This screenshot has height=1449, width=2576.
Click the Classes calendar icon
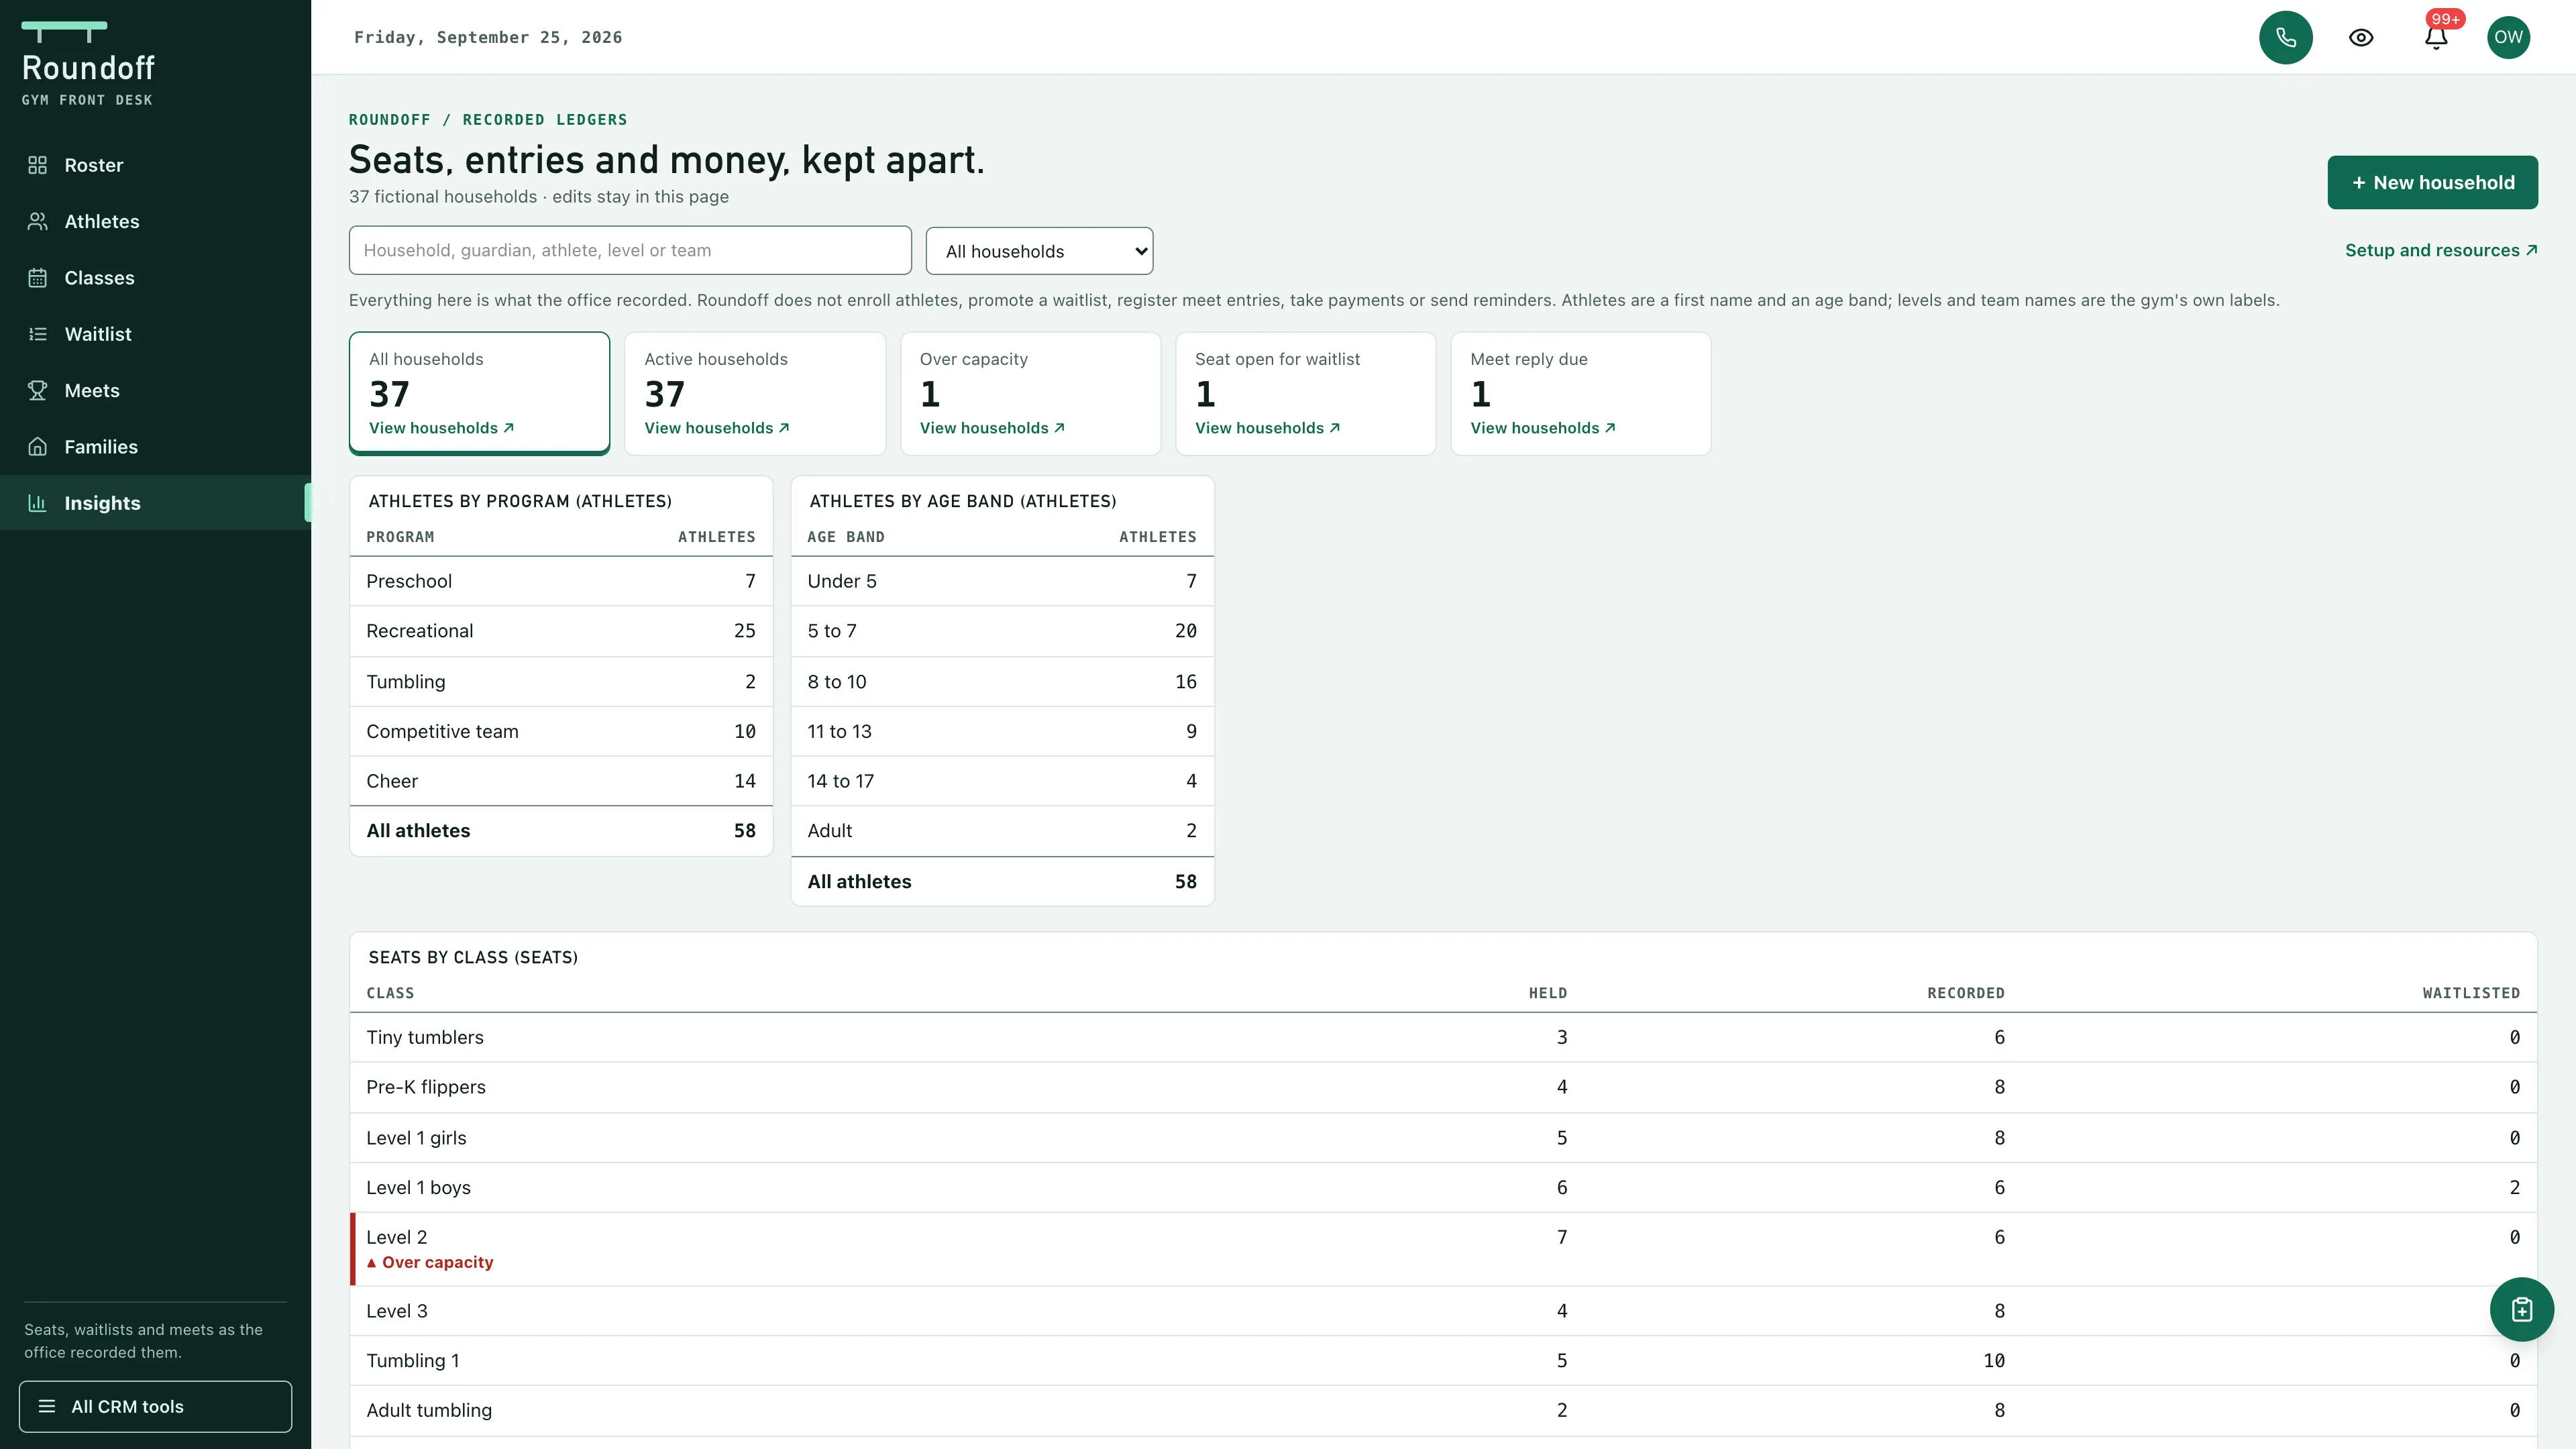click(x=37, y=278)
